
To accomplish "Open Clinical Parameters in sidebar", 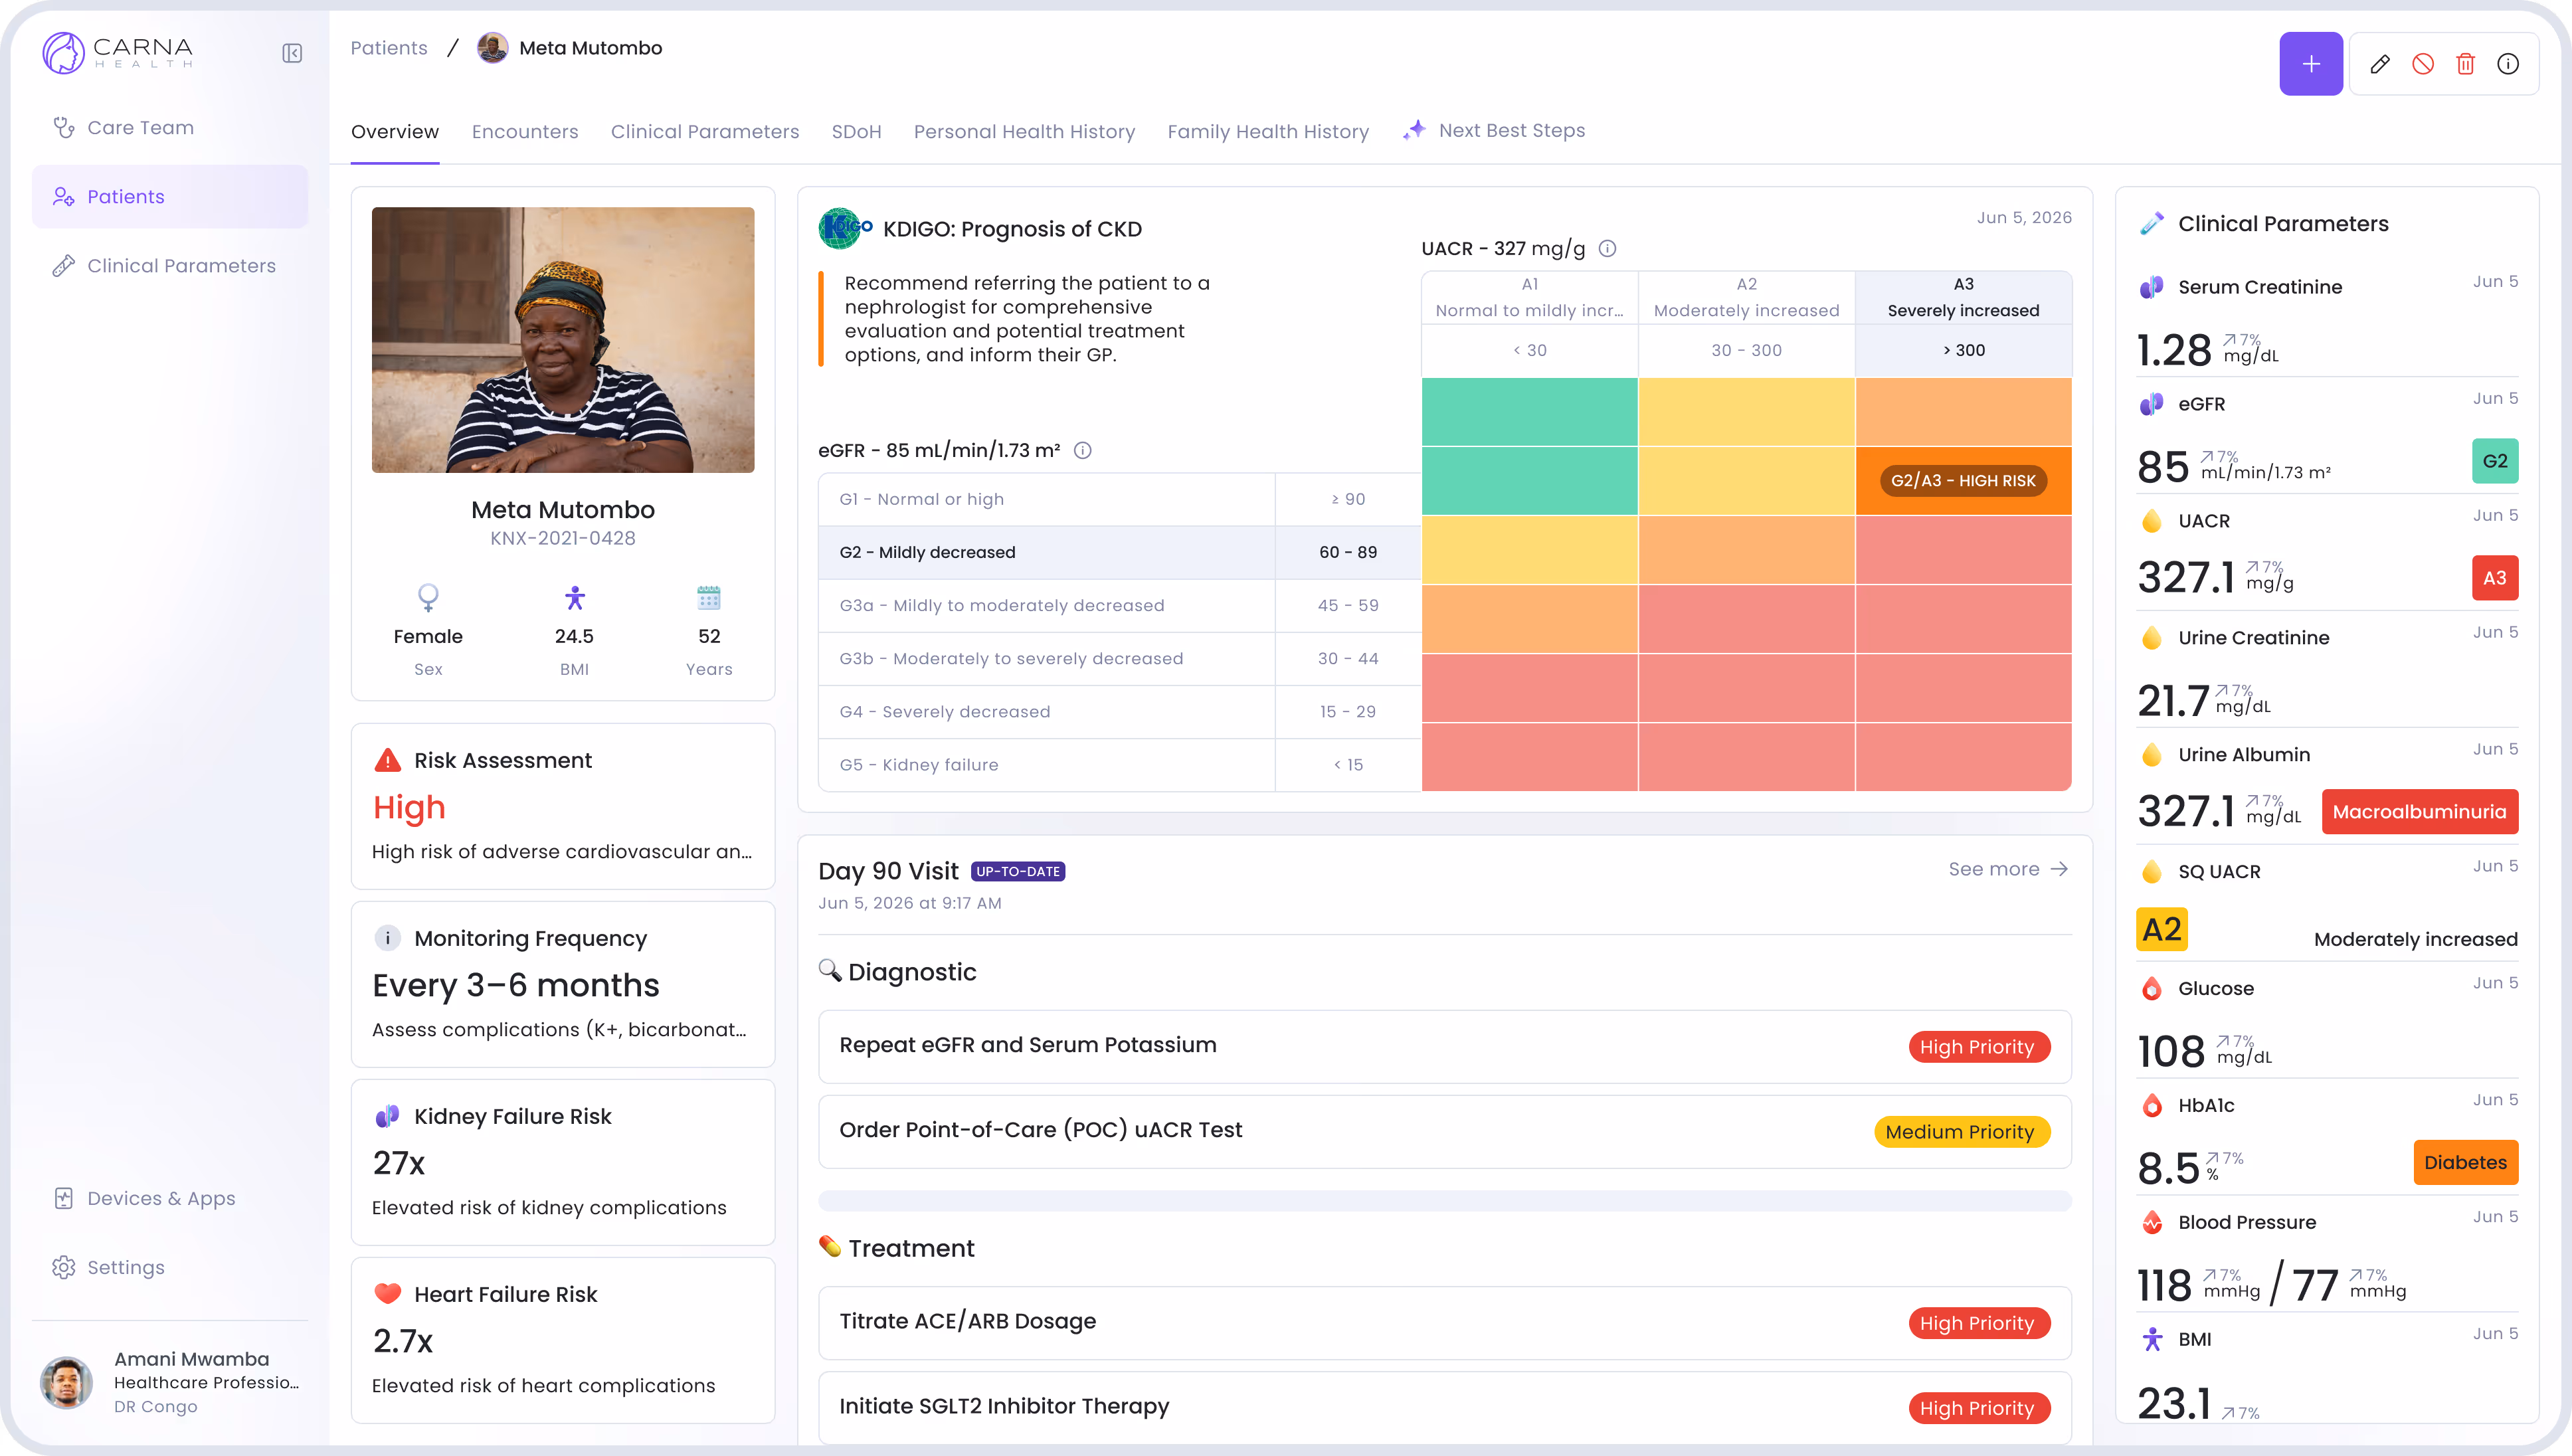I will point(170,265).
